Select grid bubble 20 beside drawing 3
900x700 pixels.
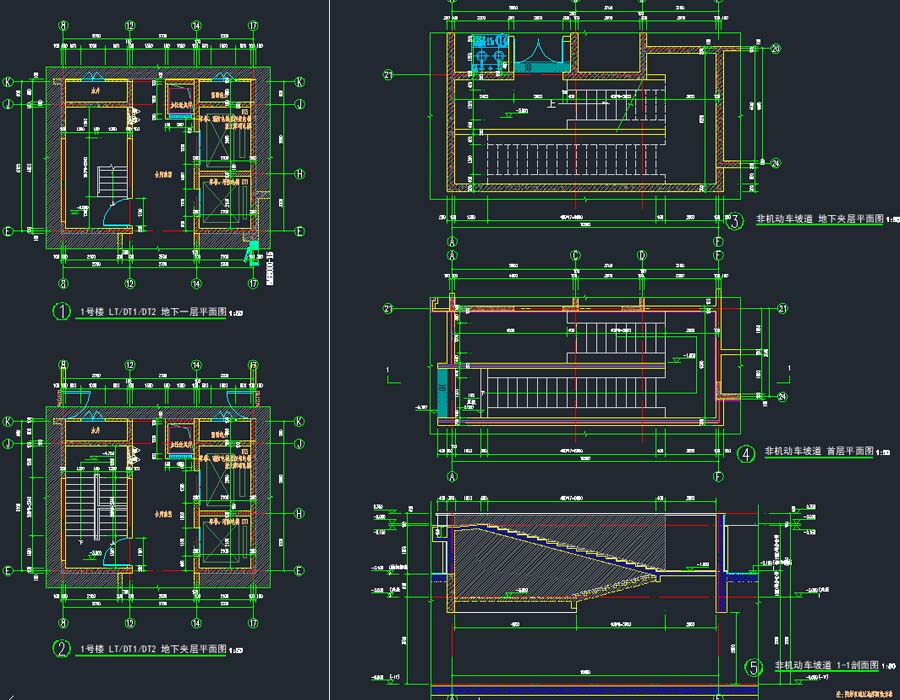[776, 48]
